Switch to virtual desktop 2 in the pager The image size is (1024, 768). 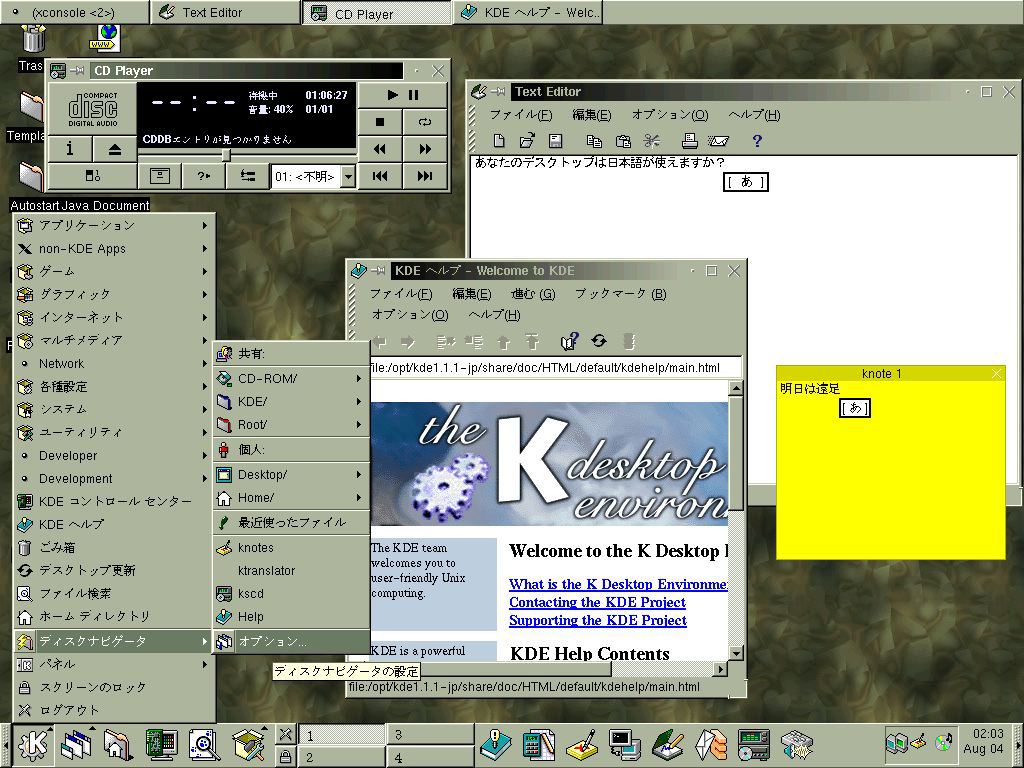point(340,758)
